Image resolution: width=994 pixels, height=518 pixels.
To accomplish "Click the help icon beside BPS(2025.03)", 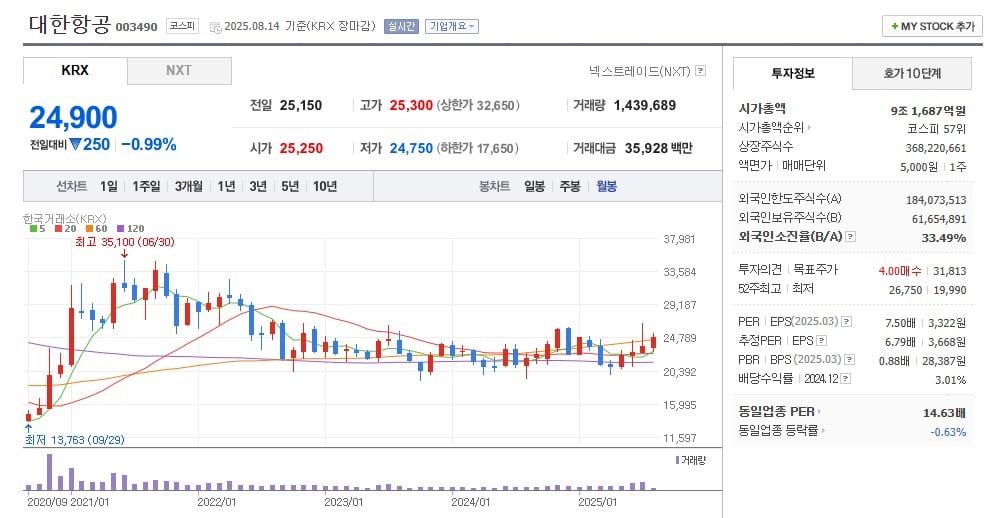I will [x=849, y=359].
